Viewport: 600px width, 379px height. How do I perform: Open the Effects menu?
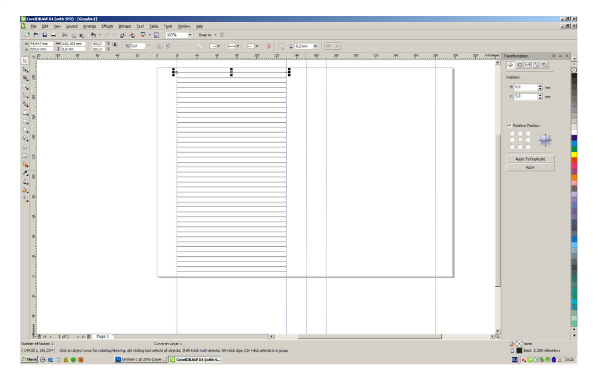coord(107,26)
